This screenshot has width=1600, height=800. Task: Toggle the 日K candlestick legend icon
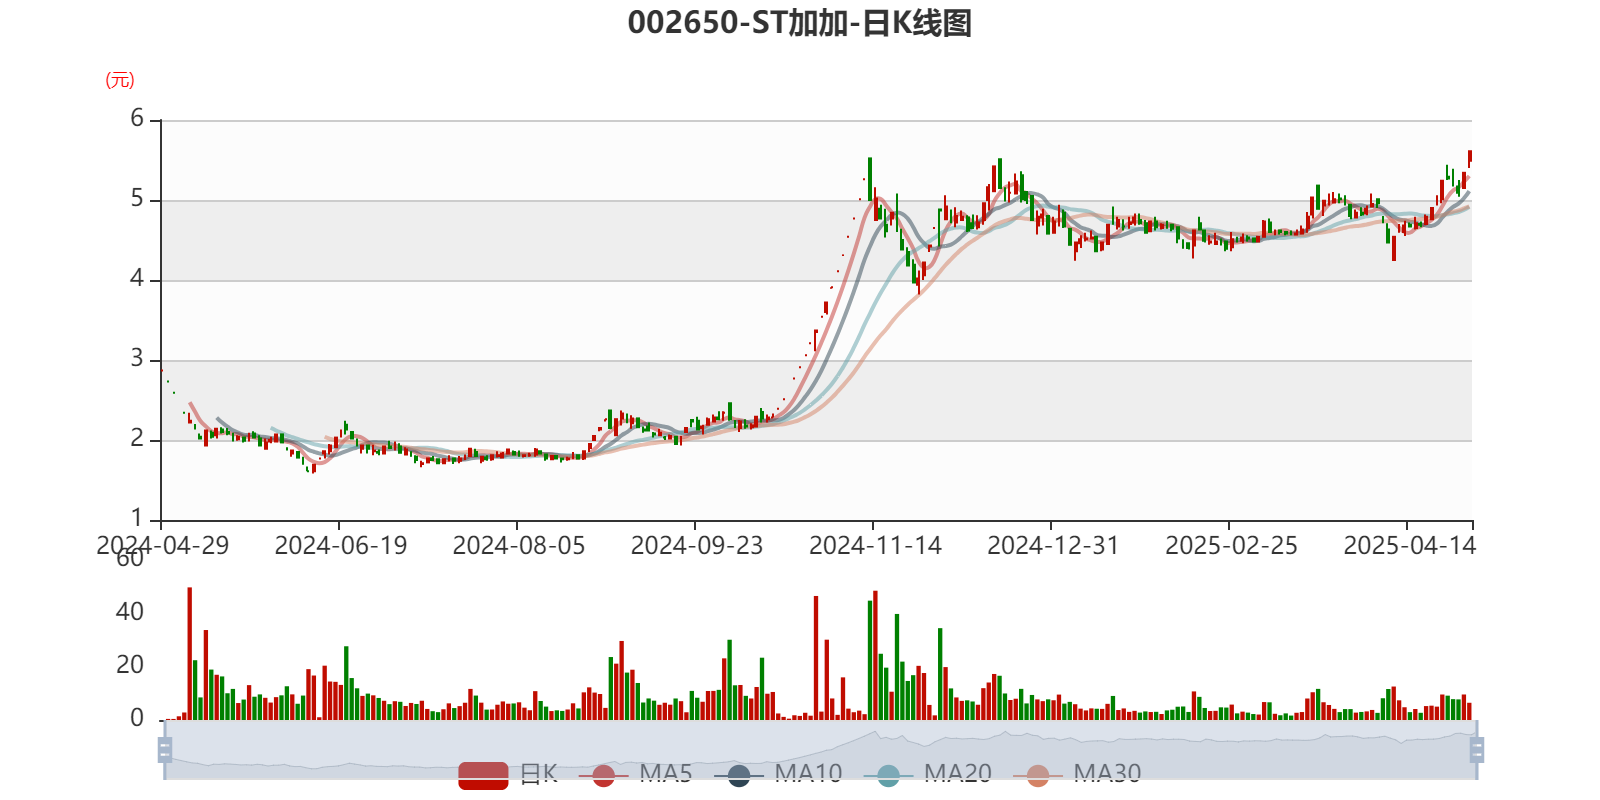click(x=484, y=774)
